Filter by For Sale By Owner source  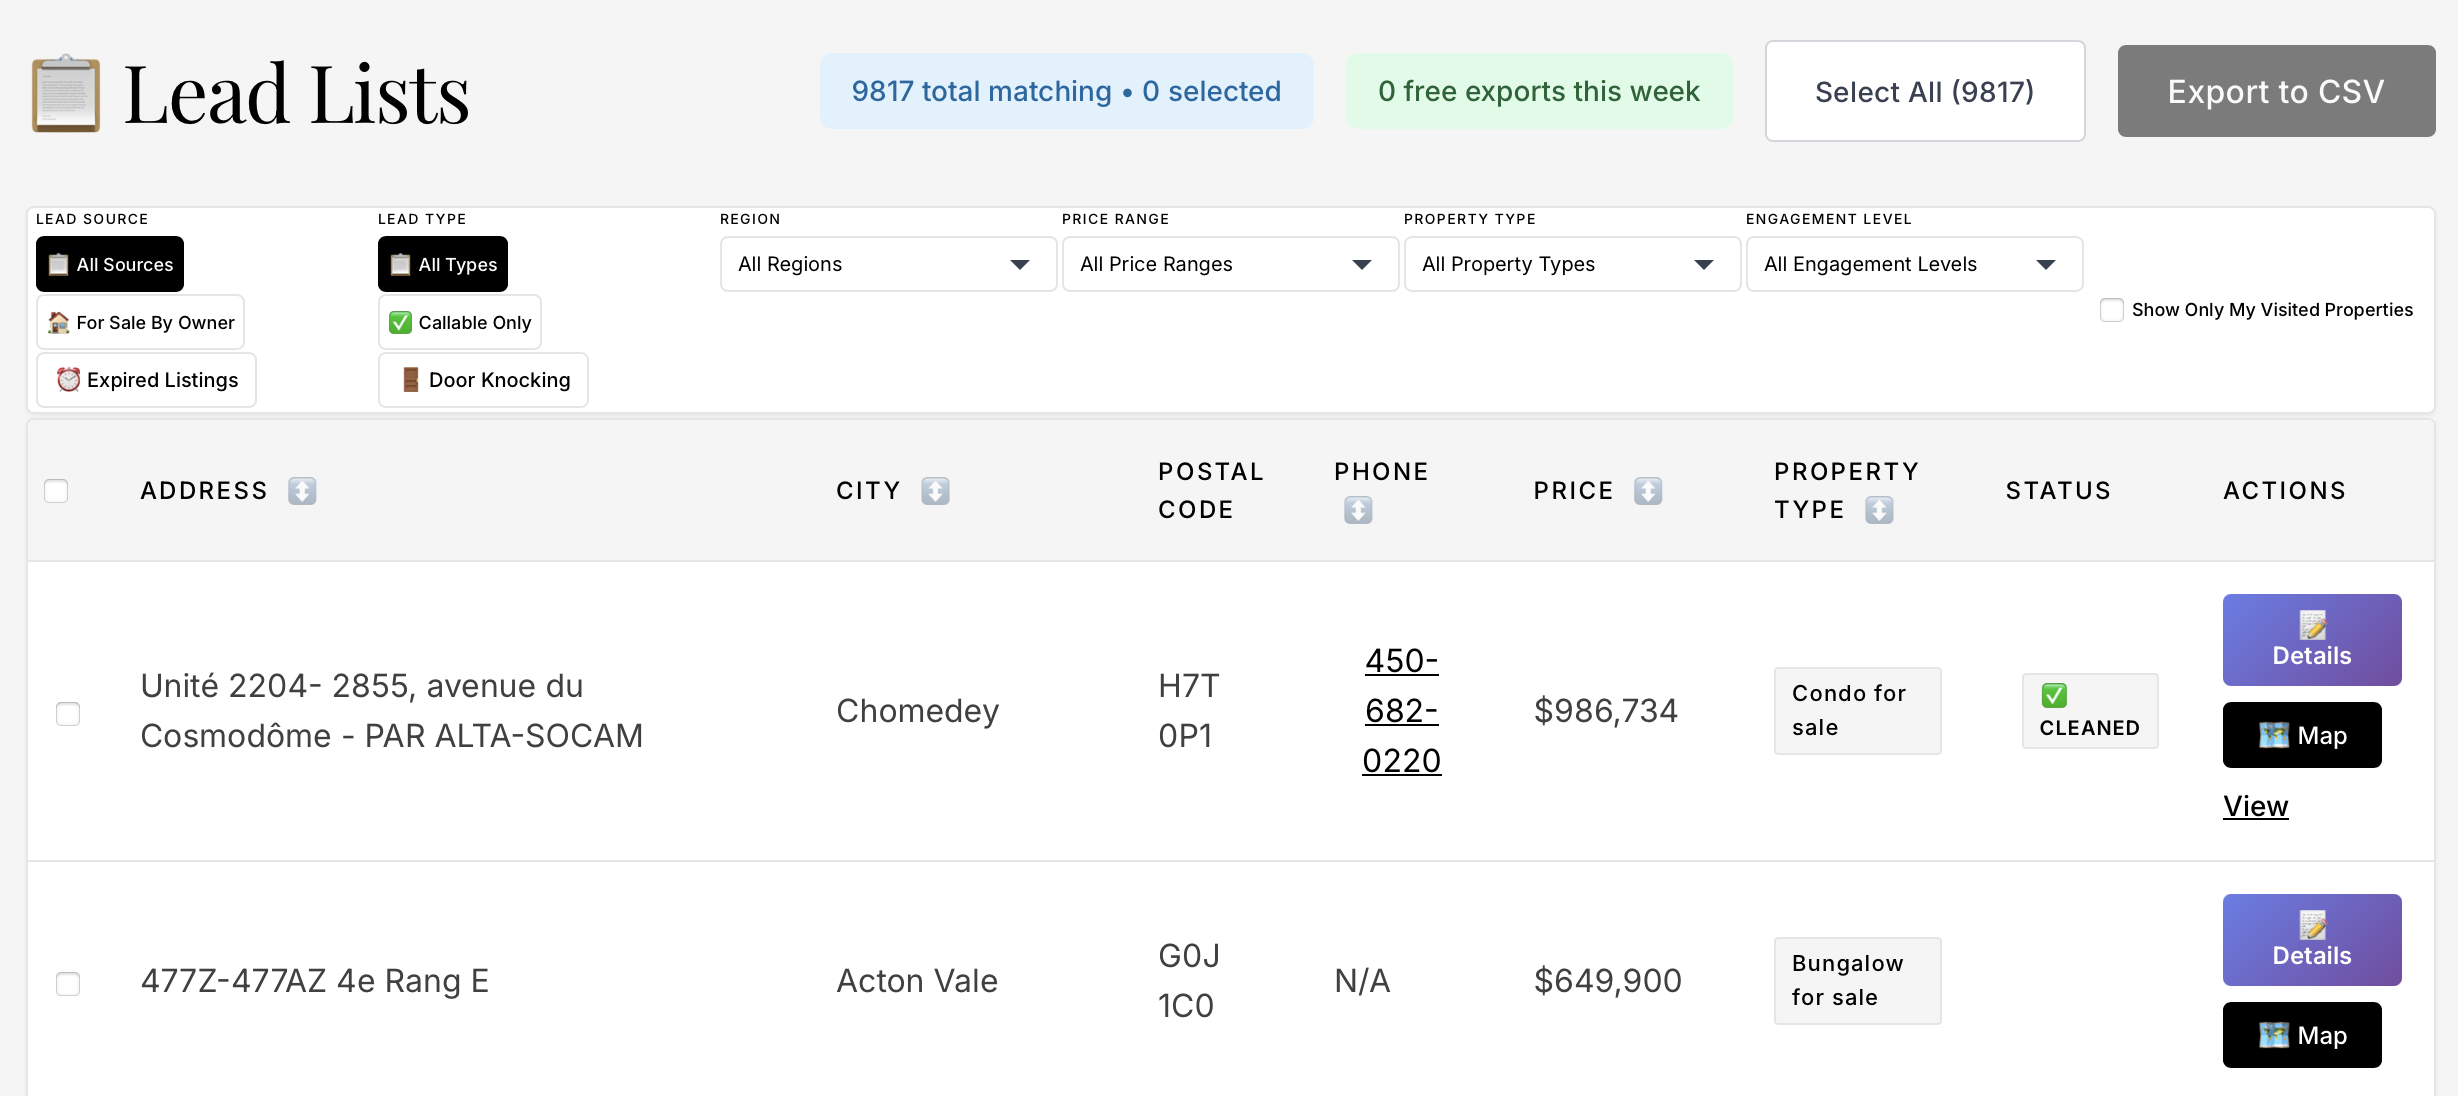(x=140, y=322)
